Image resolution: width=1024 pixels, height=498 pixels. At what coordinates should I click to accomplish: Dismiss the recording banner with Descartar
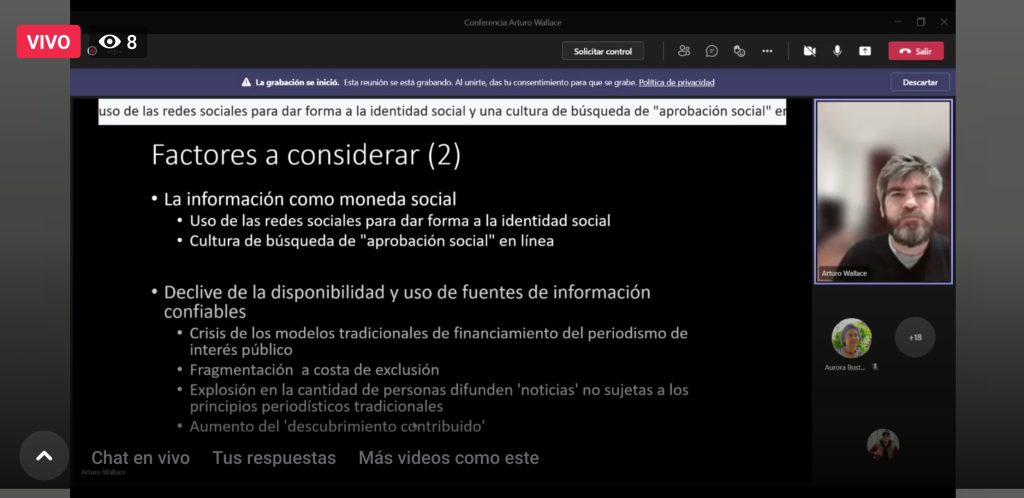pyautogui.click(x=919, y=82)
